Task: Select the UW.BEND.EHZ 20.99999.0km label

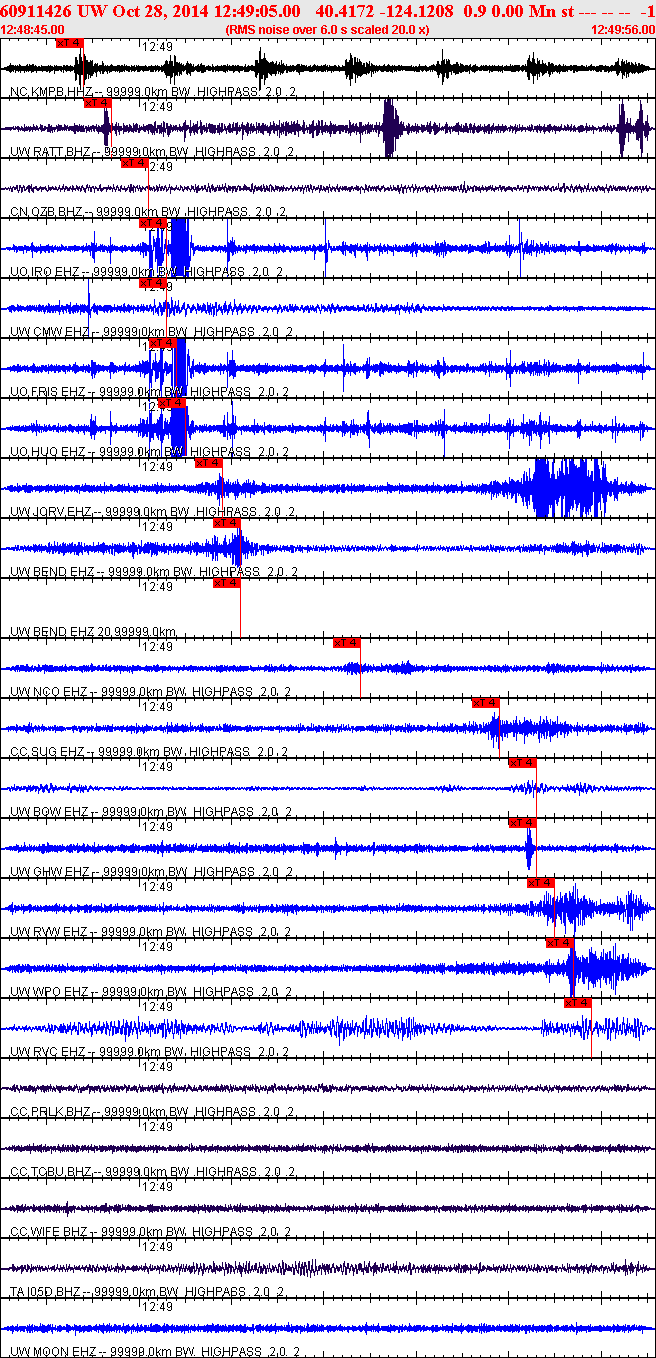Action: (93, 632)
